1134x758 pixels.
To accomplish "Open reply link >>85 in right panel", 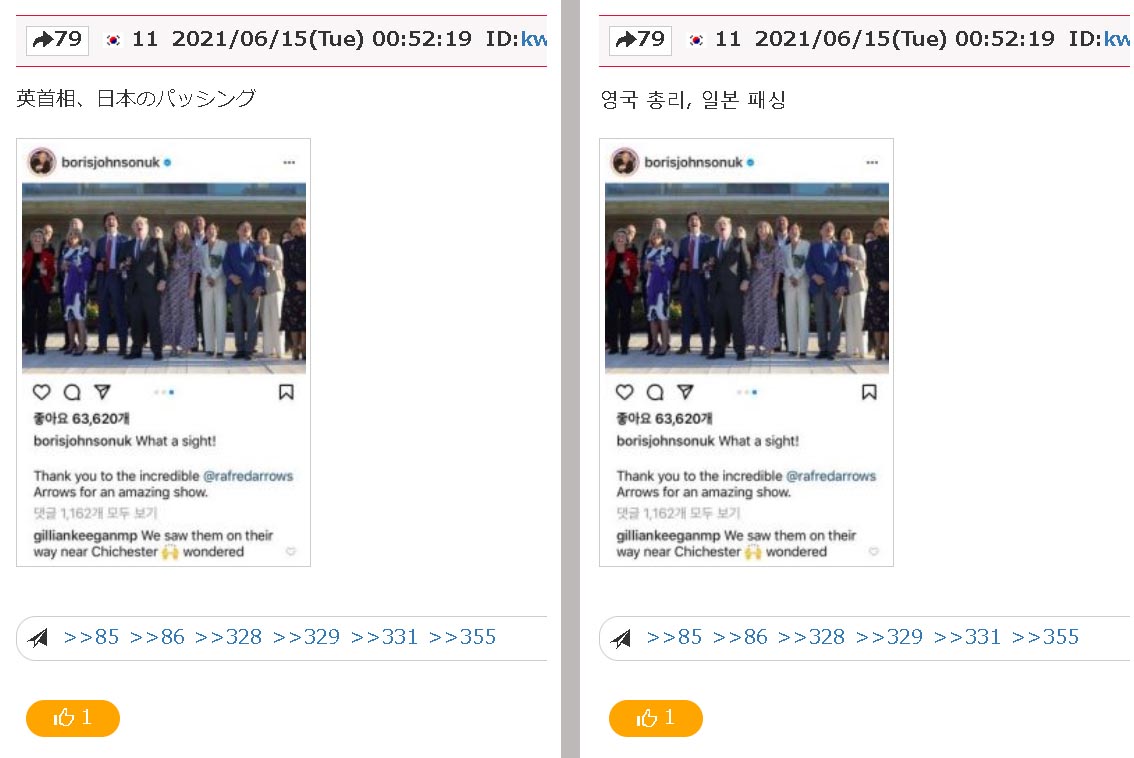I will 674,637.
